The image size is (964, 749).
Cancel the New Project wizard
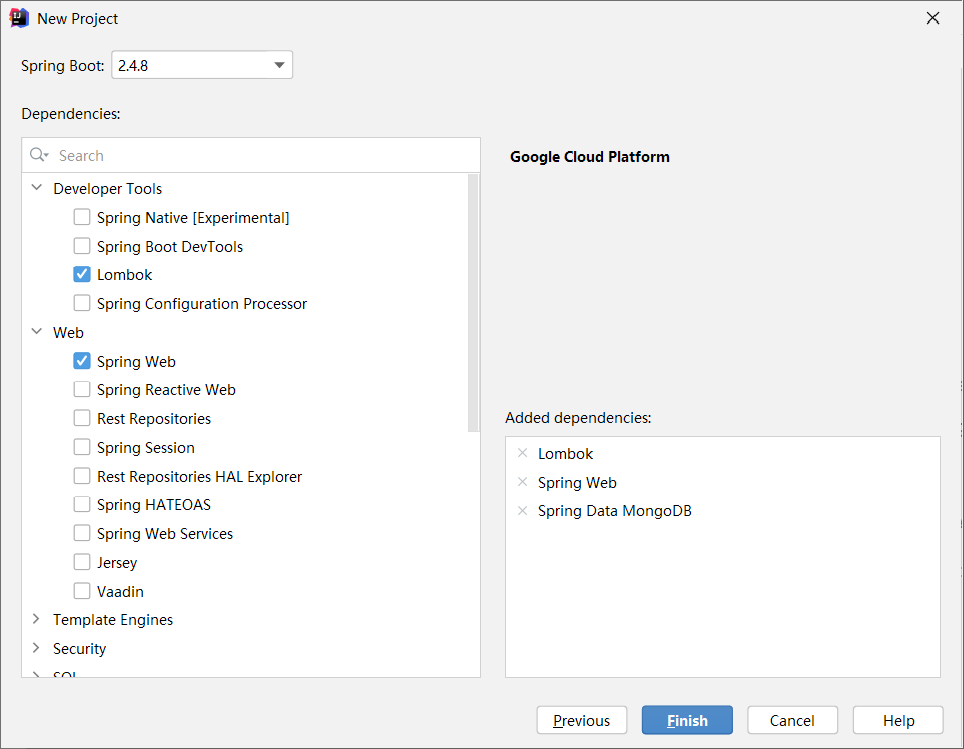pyautogui.click(x=792, y=720)
